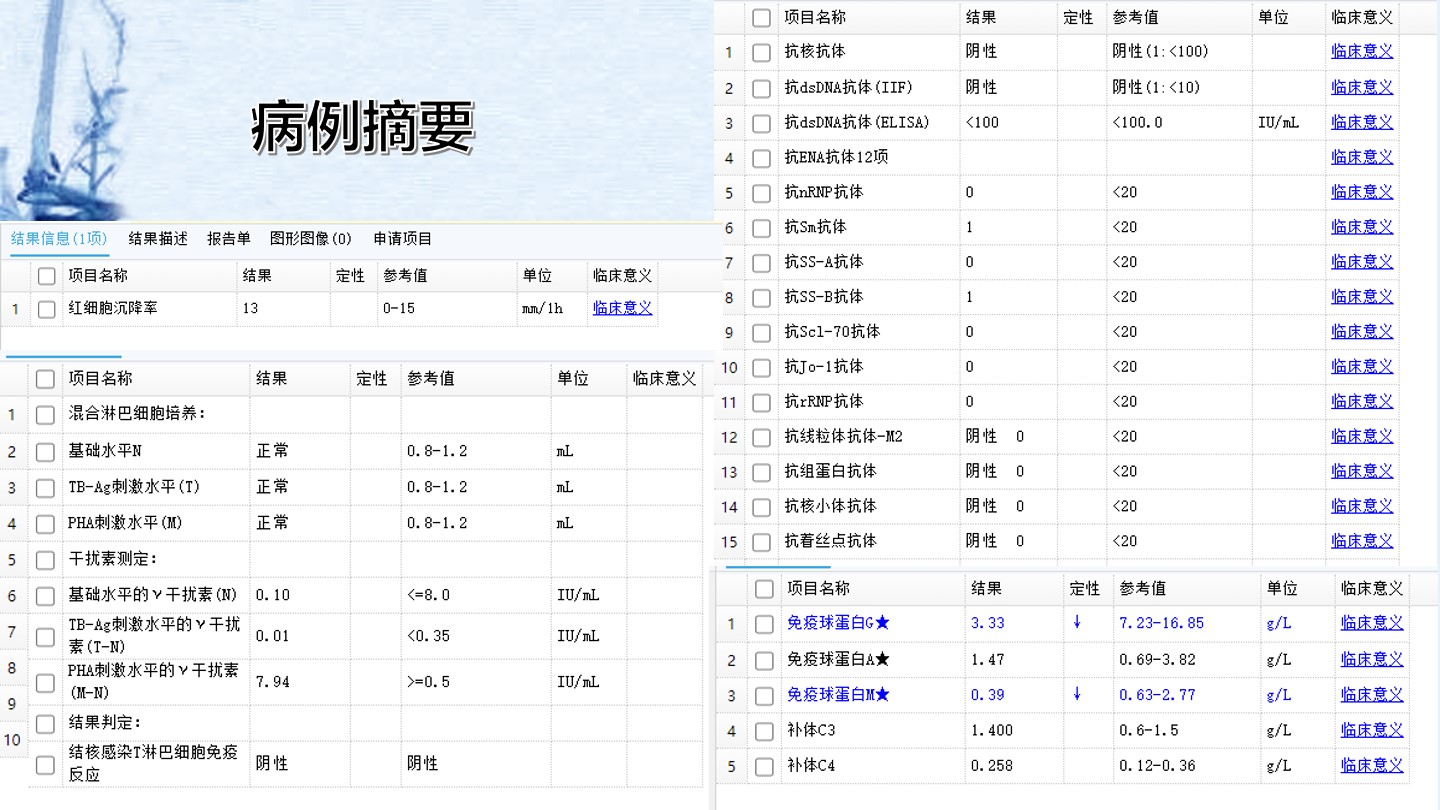1440x810 pixels.
Task: Click ESR unit mm/1h
Action: (542, 308)
